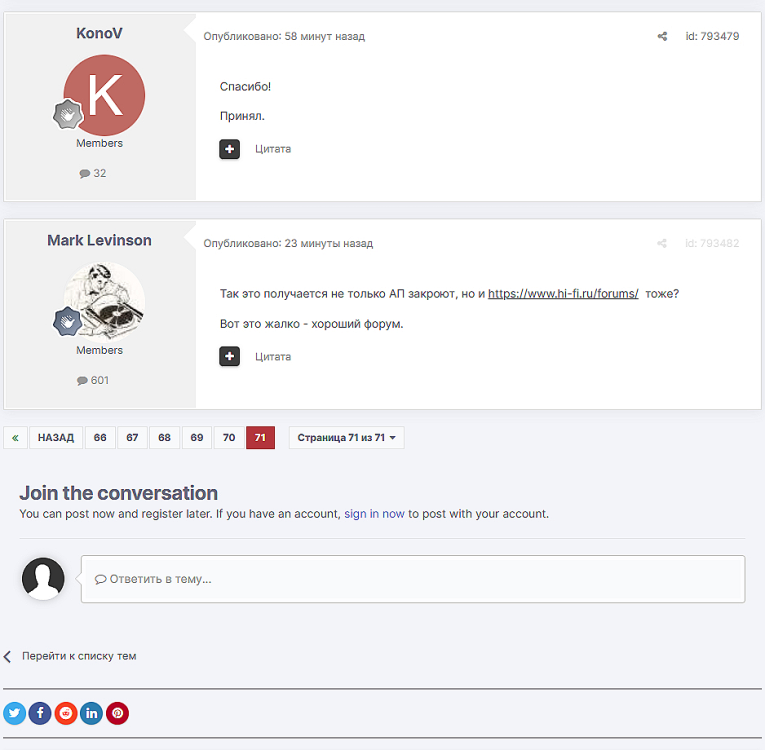Viewport: 765px width, 750px height.
Task: Go to page 66
Action: coord(100,438)
